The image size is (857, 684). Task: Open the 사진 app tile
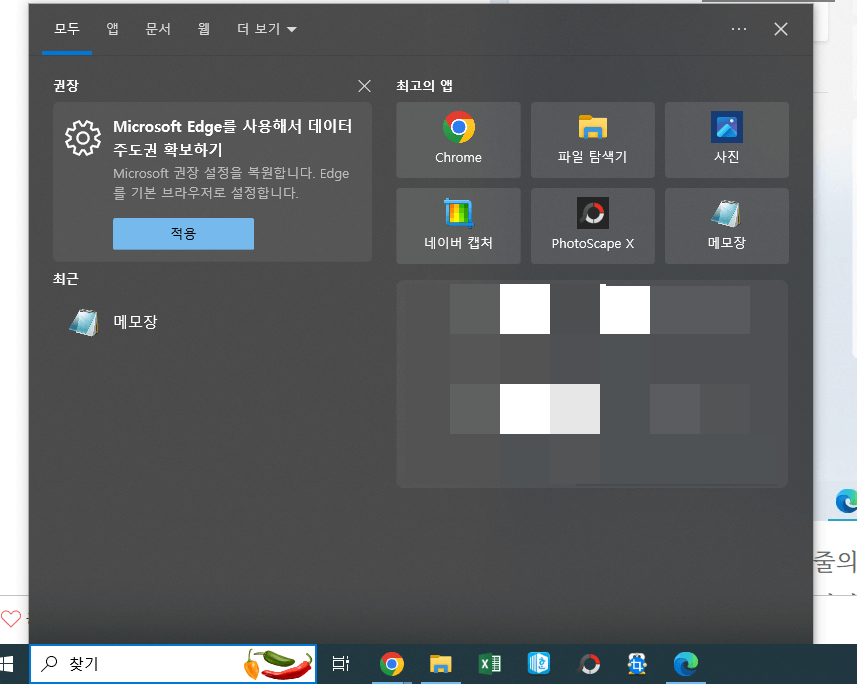[726, 140]
